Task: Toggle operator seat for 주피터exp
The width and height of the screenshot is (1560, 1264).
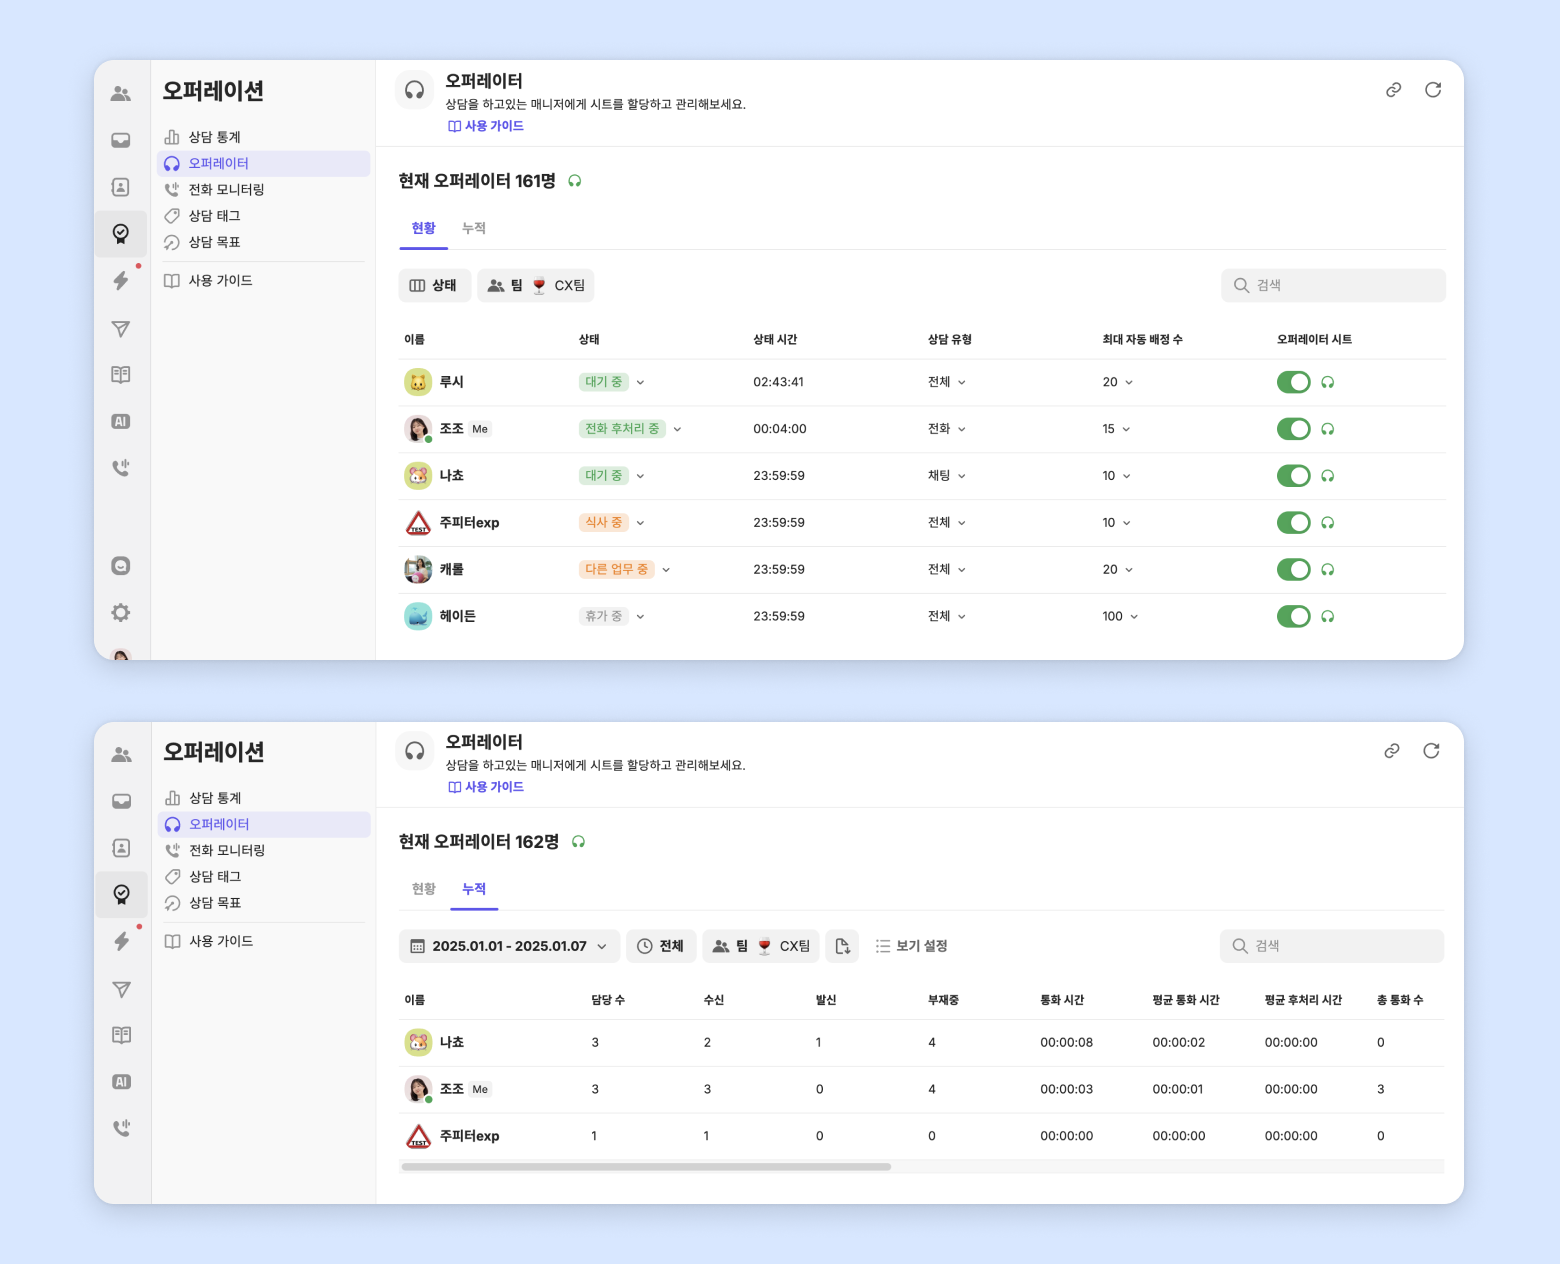Action: (1293, 523)
